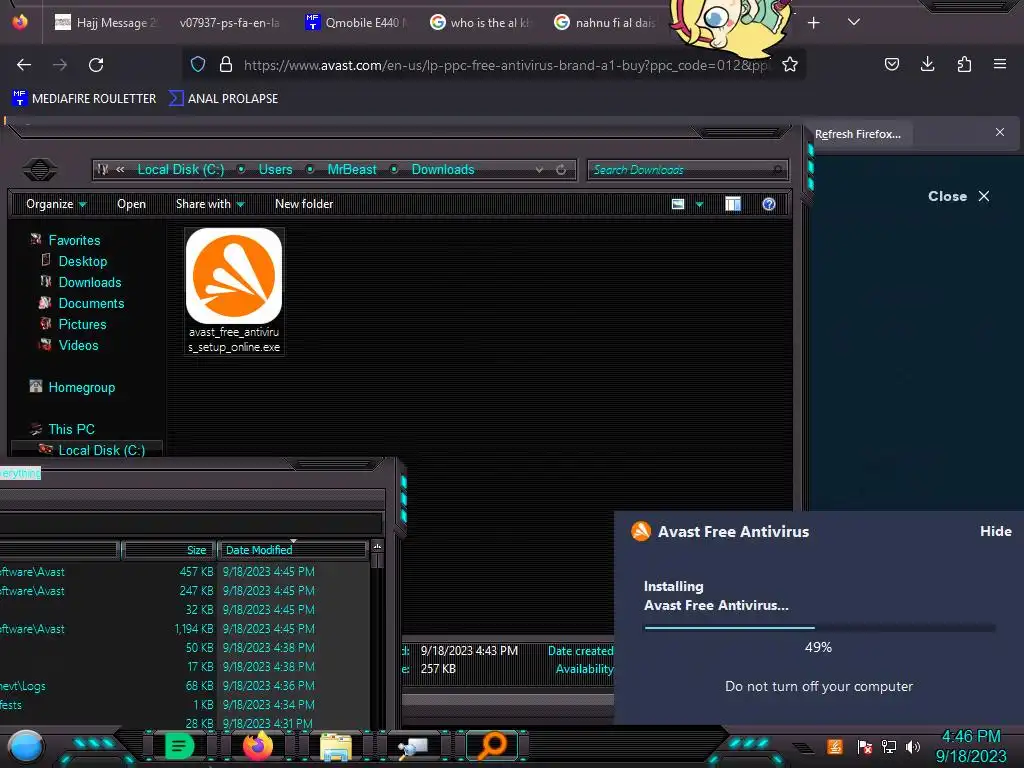This screenshot has height=768, width=1024.
Task: Click the Firefox URL address field
Action: [506, 65]
